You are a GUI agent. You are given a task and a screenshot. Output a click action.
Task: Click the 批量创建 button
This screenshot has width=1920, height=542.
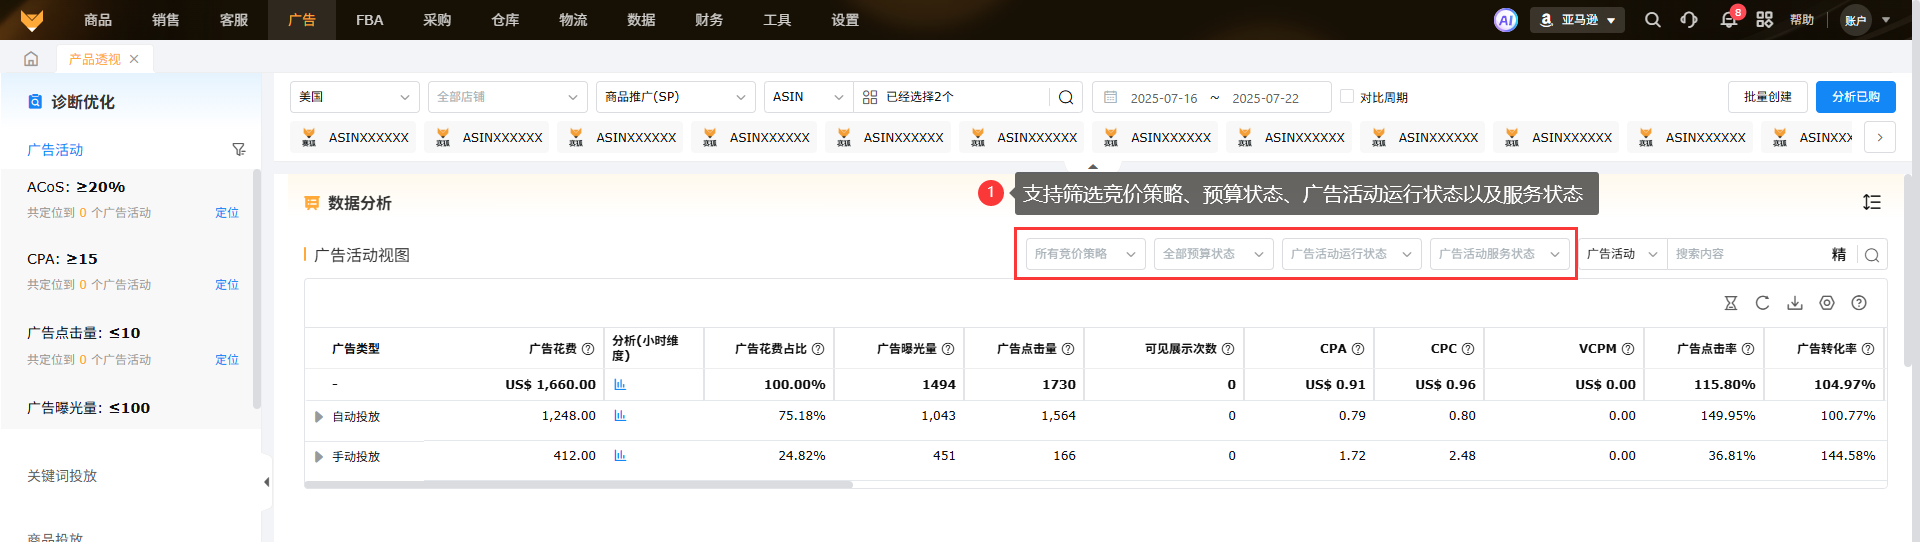click(x=1767, y=97)
